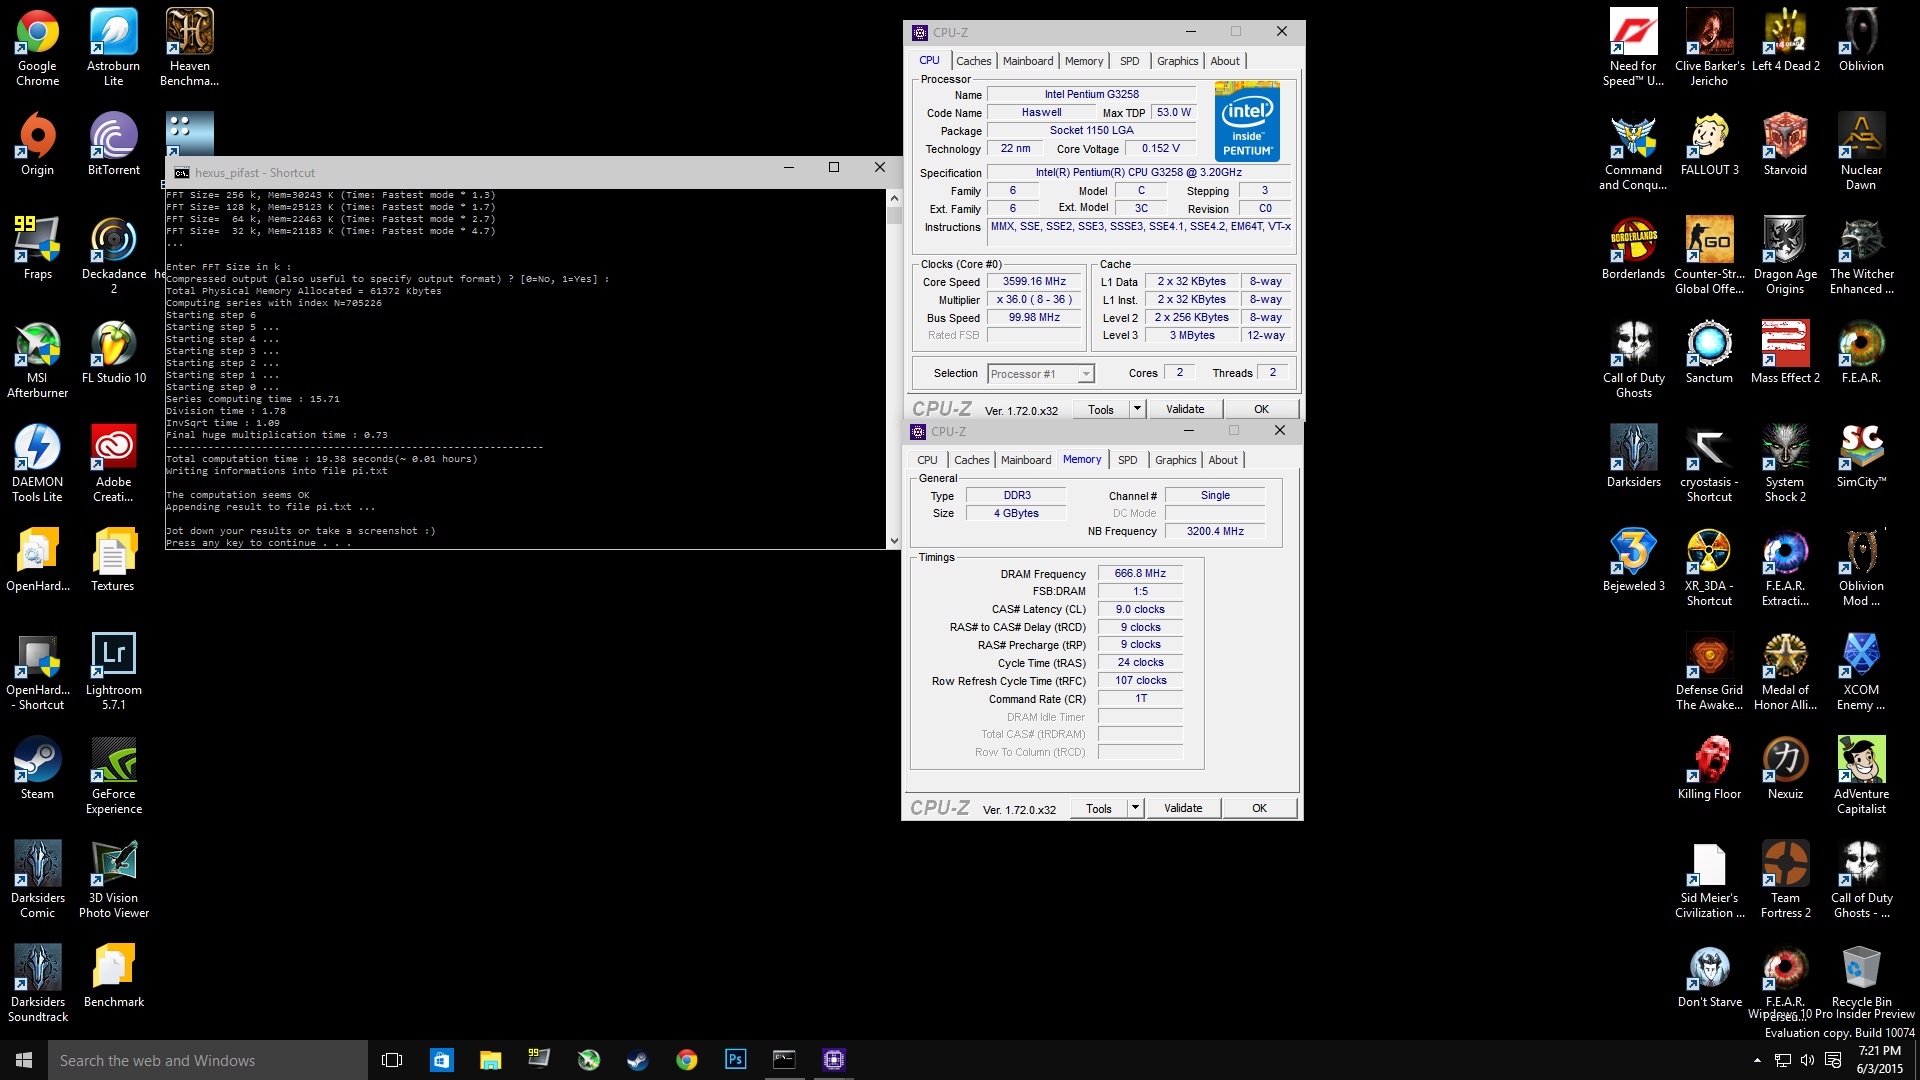Click Validate in top CPU-Z window
The height and width of the screenshot is (1080, 1920).
click(x=1185, y=409)
